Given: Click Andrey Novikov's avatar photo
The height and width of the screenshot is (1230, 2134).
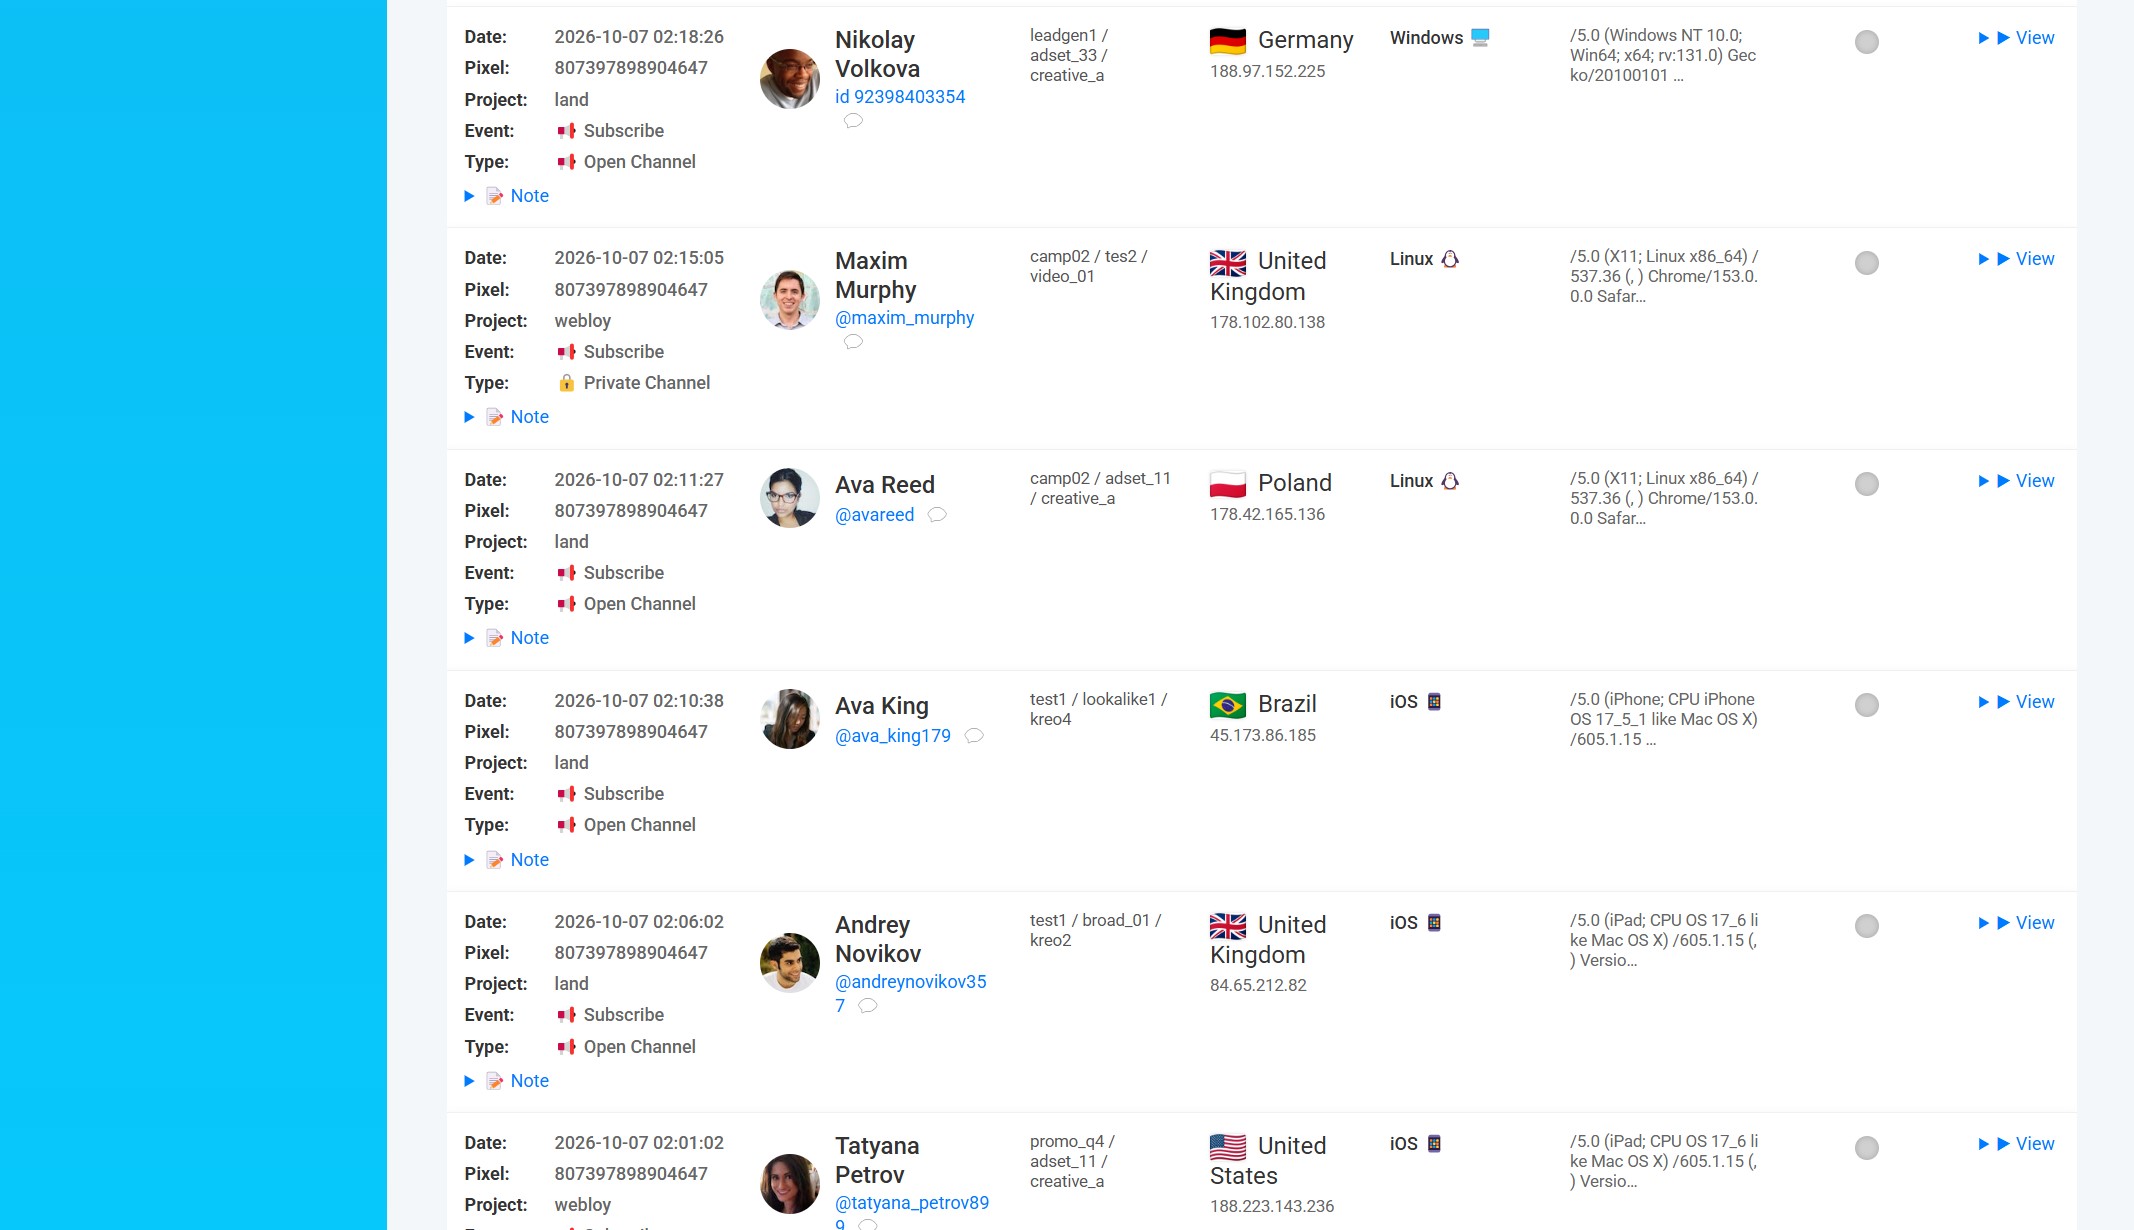Looking at the screenshot, I should (790, 963).
